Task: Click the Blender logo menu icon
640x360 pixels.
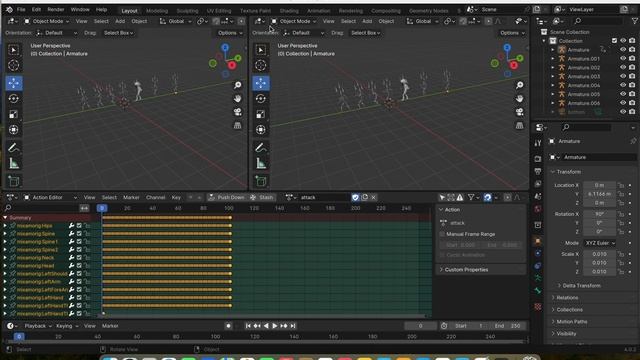Action: [9, 9]
